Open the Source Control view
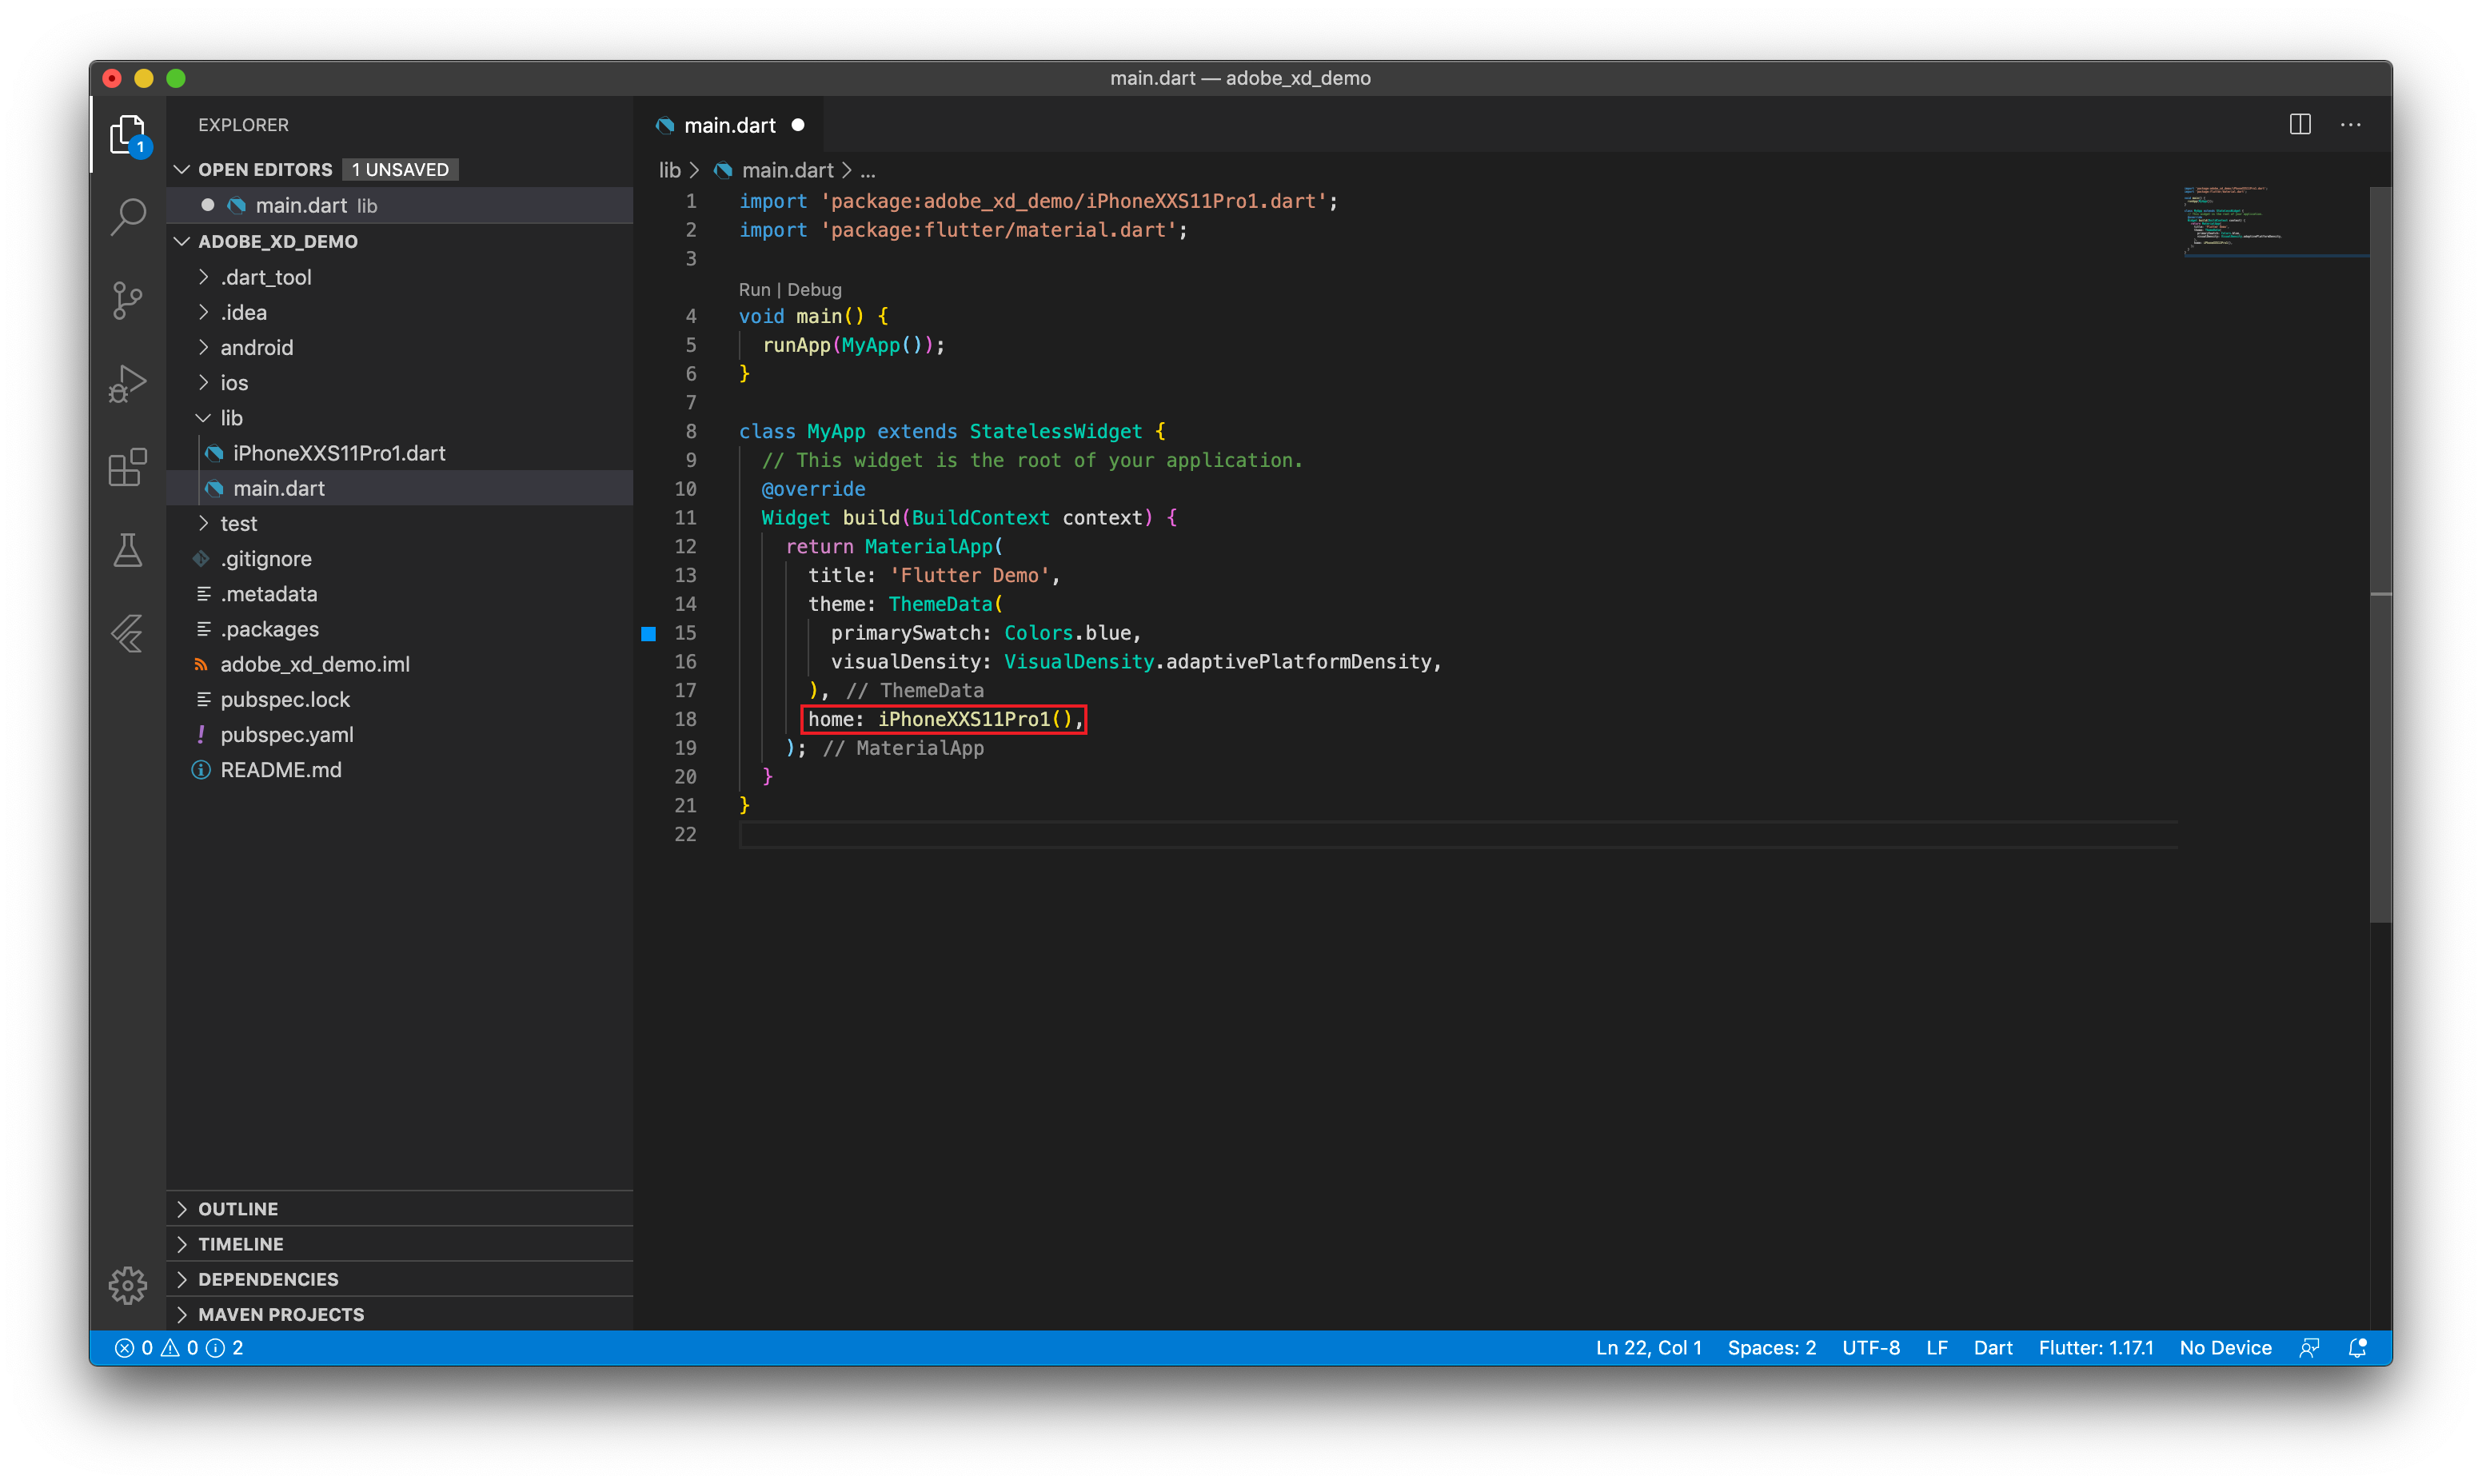The width and height of the screenshot is (2482, 1484). click(x=128, y=299)
